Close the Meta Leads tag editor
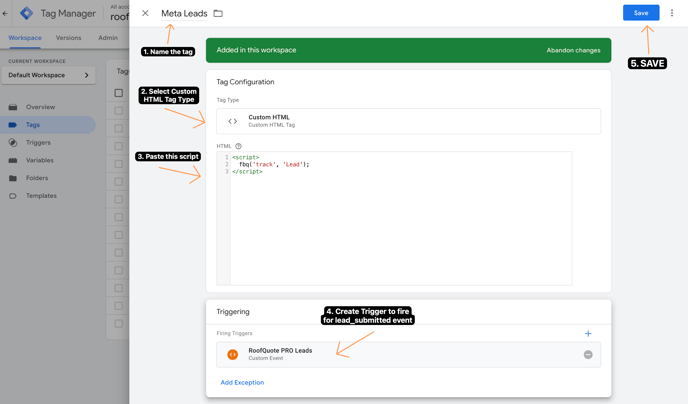The image size is (688, 404). coord(145,13)
